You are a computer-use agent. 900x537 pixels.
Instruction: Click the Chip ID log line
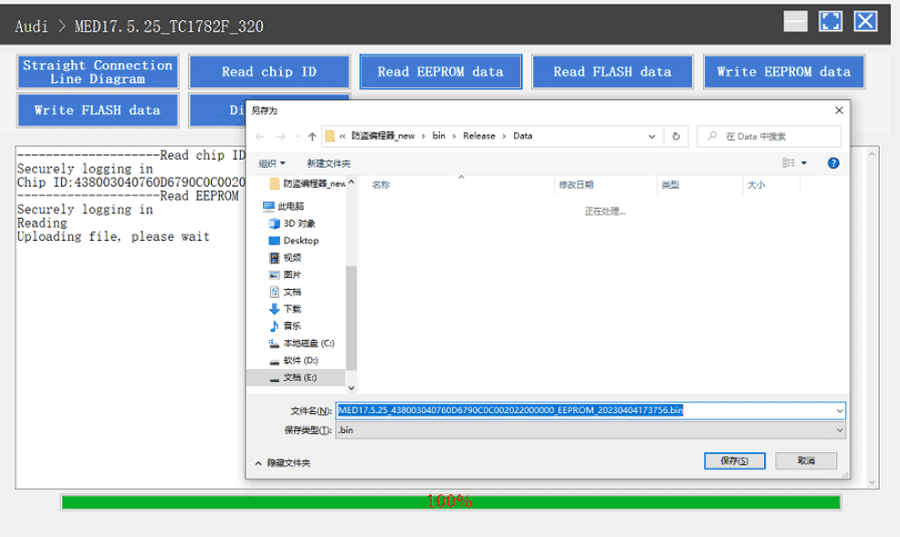point(131,182)
